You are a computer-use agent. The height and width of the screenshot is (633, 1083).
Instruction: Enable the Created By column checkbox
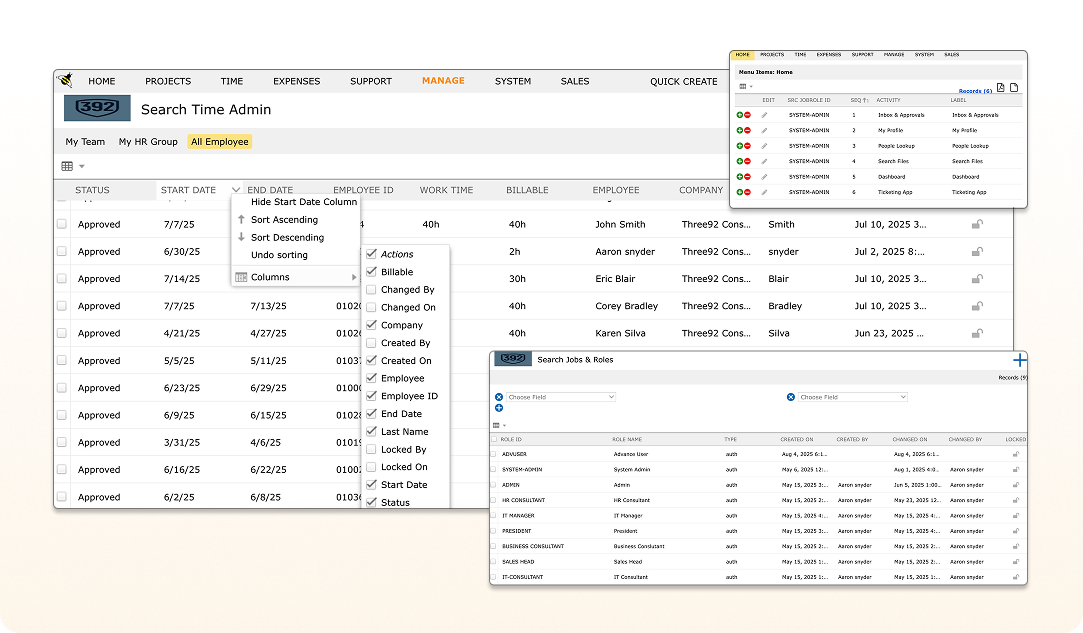coord(372,343)
